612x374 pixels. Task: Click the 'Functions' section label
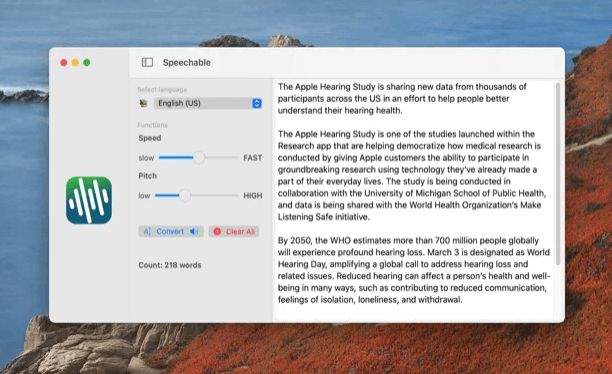(152, 125)
